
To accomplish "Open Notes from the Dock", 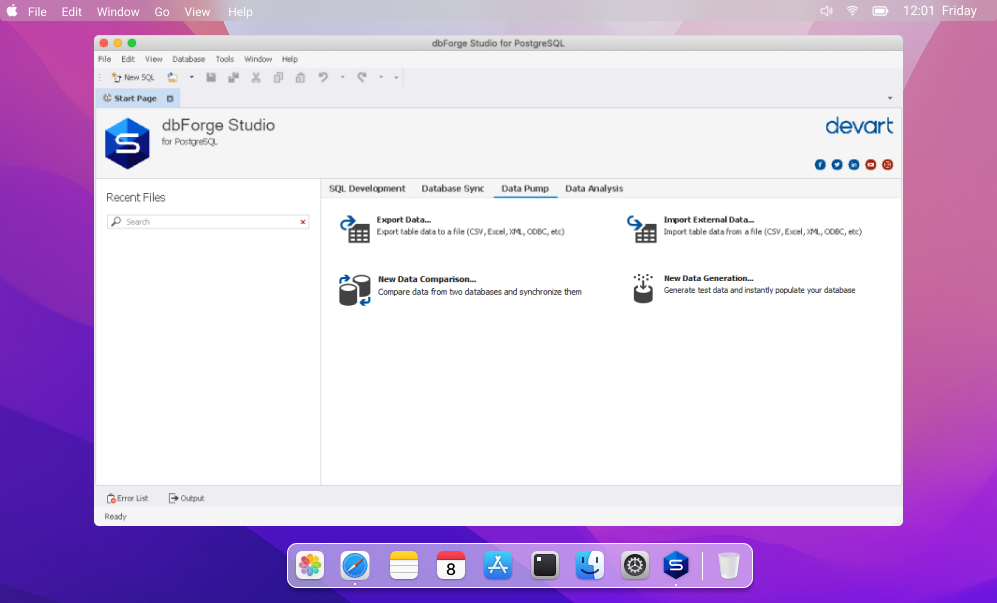I will pos(404,565).
